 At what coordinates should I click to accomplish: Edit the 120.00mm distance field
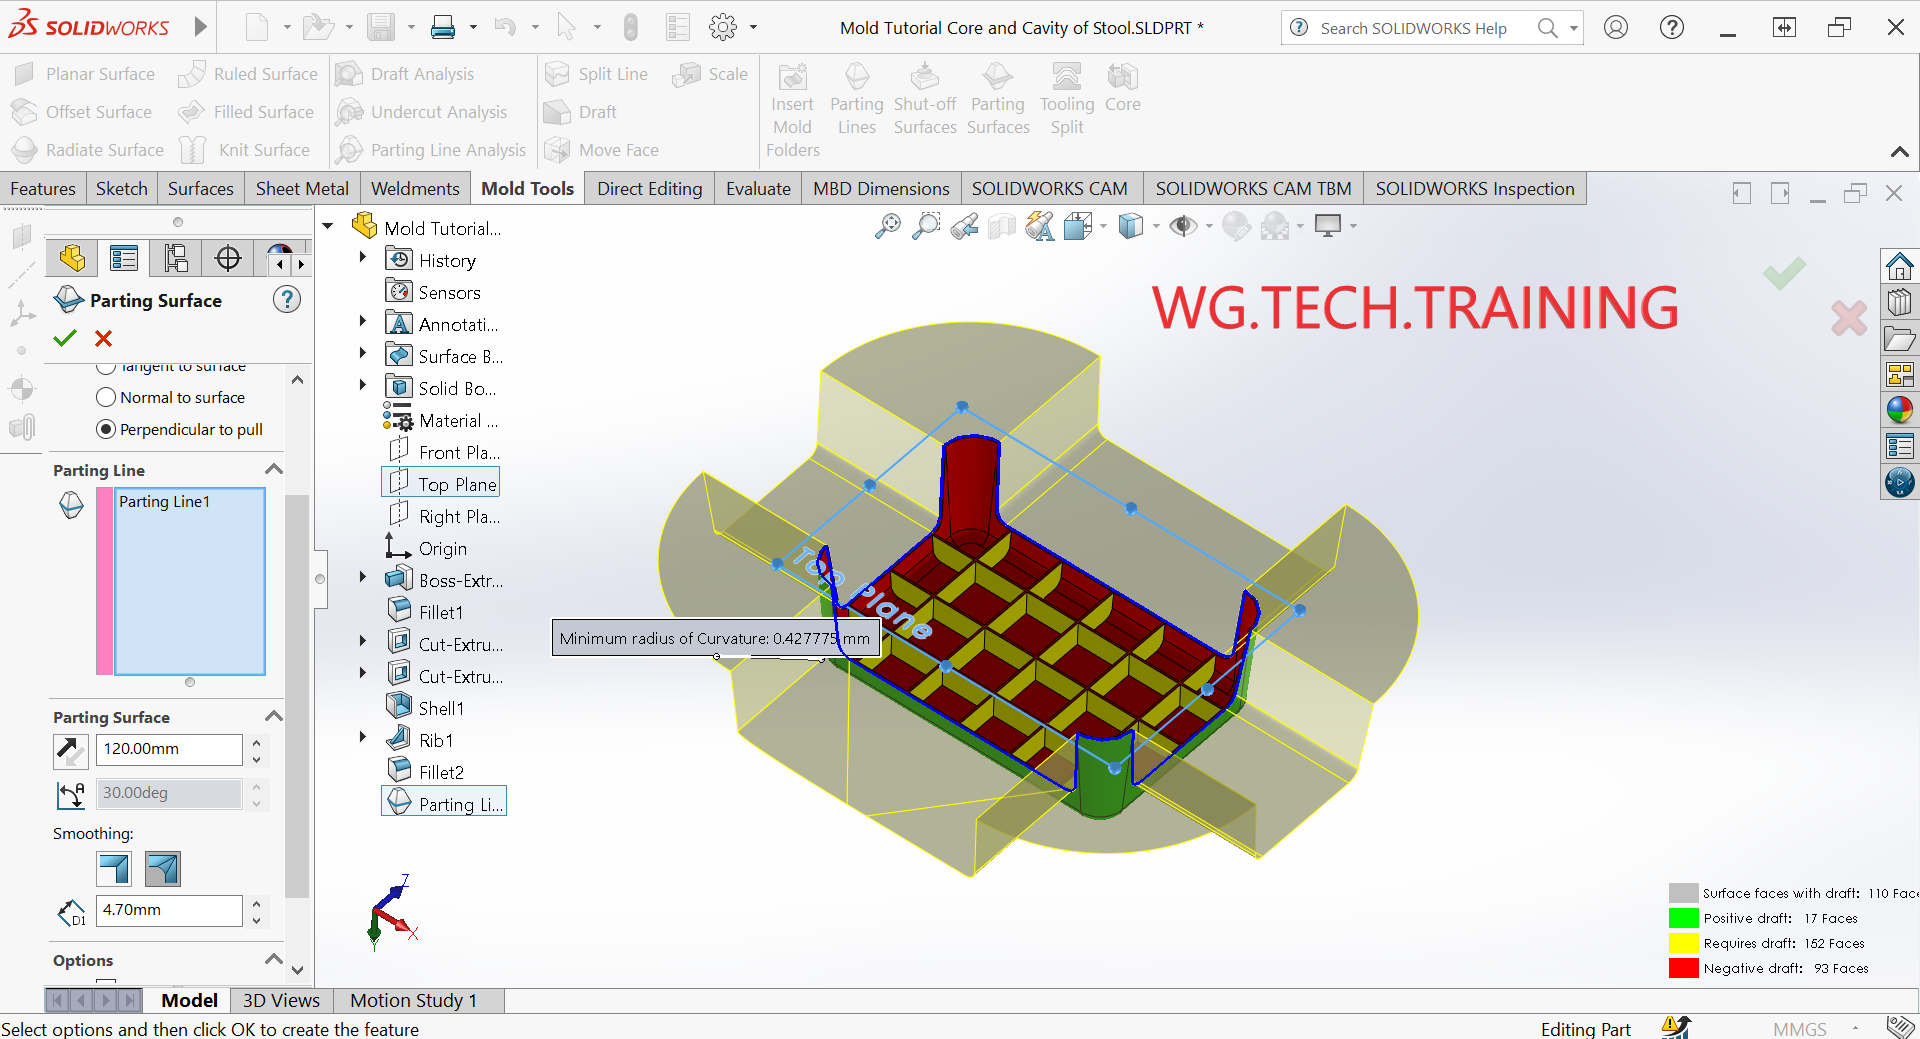pyautogui.click(x=169, y=749)
